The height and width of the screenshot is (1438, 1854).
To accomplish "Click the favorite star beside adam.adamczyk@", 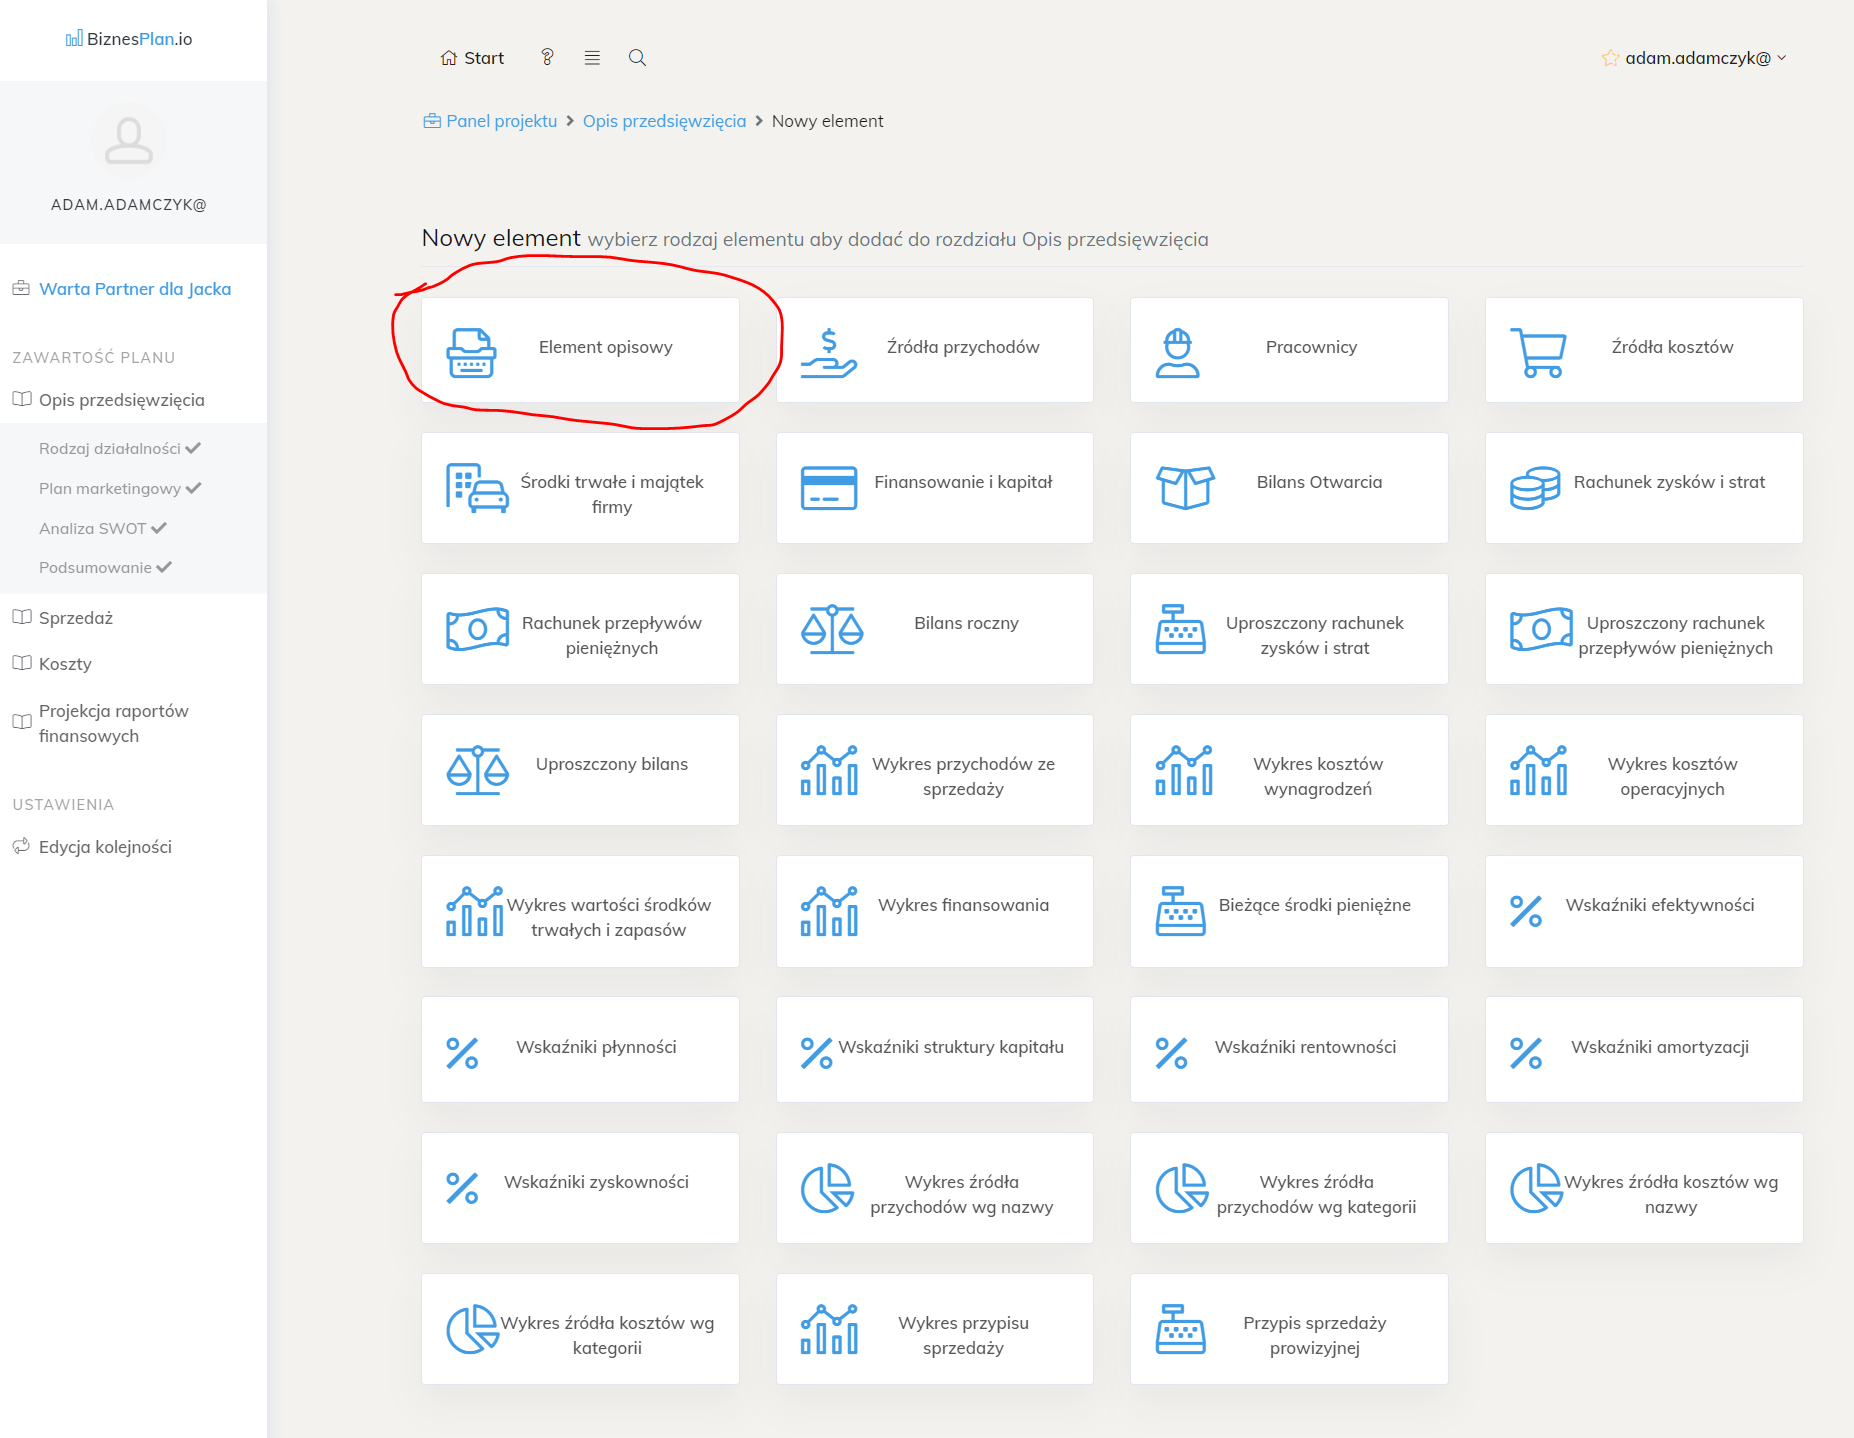I will [1610, 58].
